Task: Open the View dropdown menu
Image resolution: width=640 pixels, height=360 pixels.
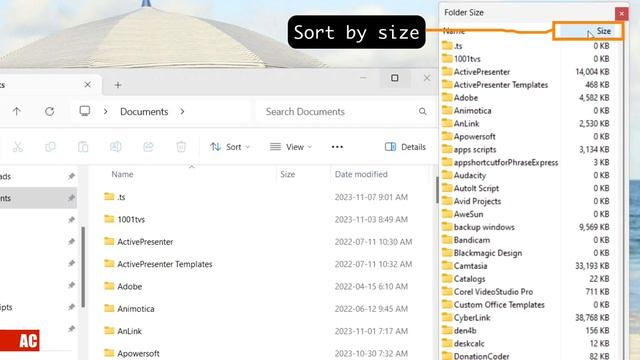Action: [x=291, y=147]
